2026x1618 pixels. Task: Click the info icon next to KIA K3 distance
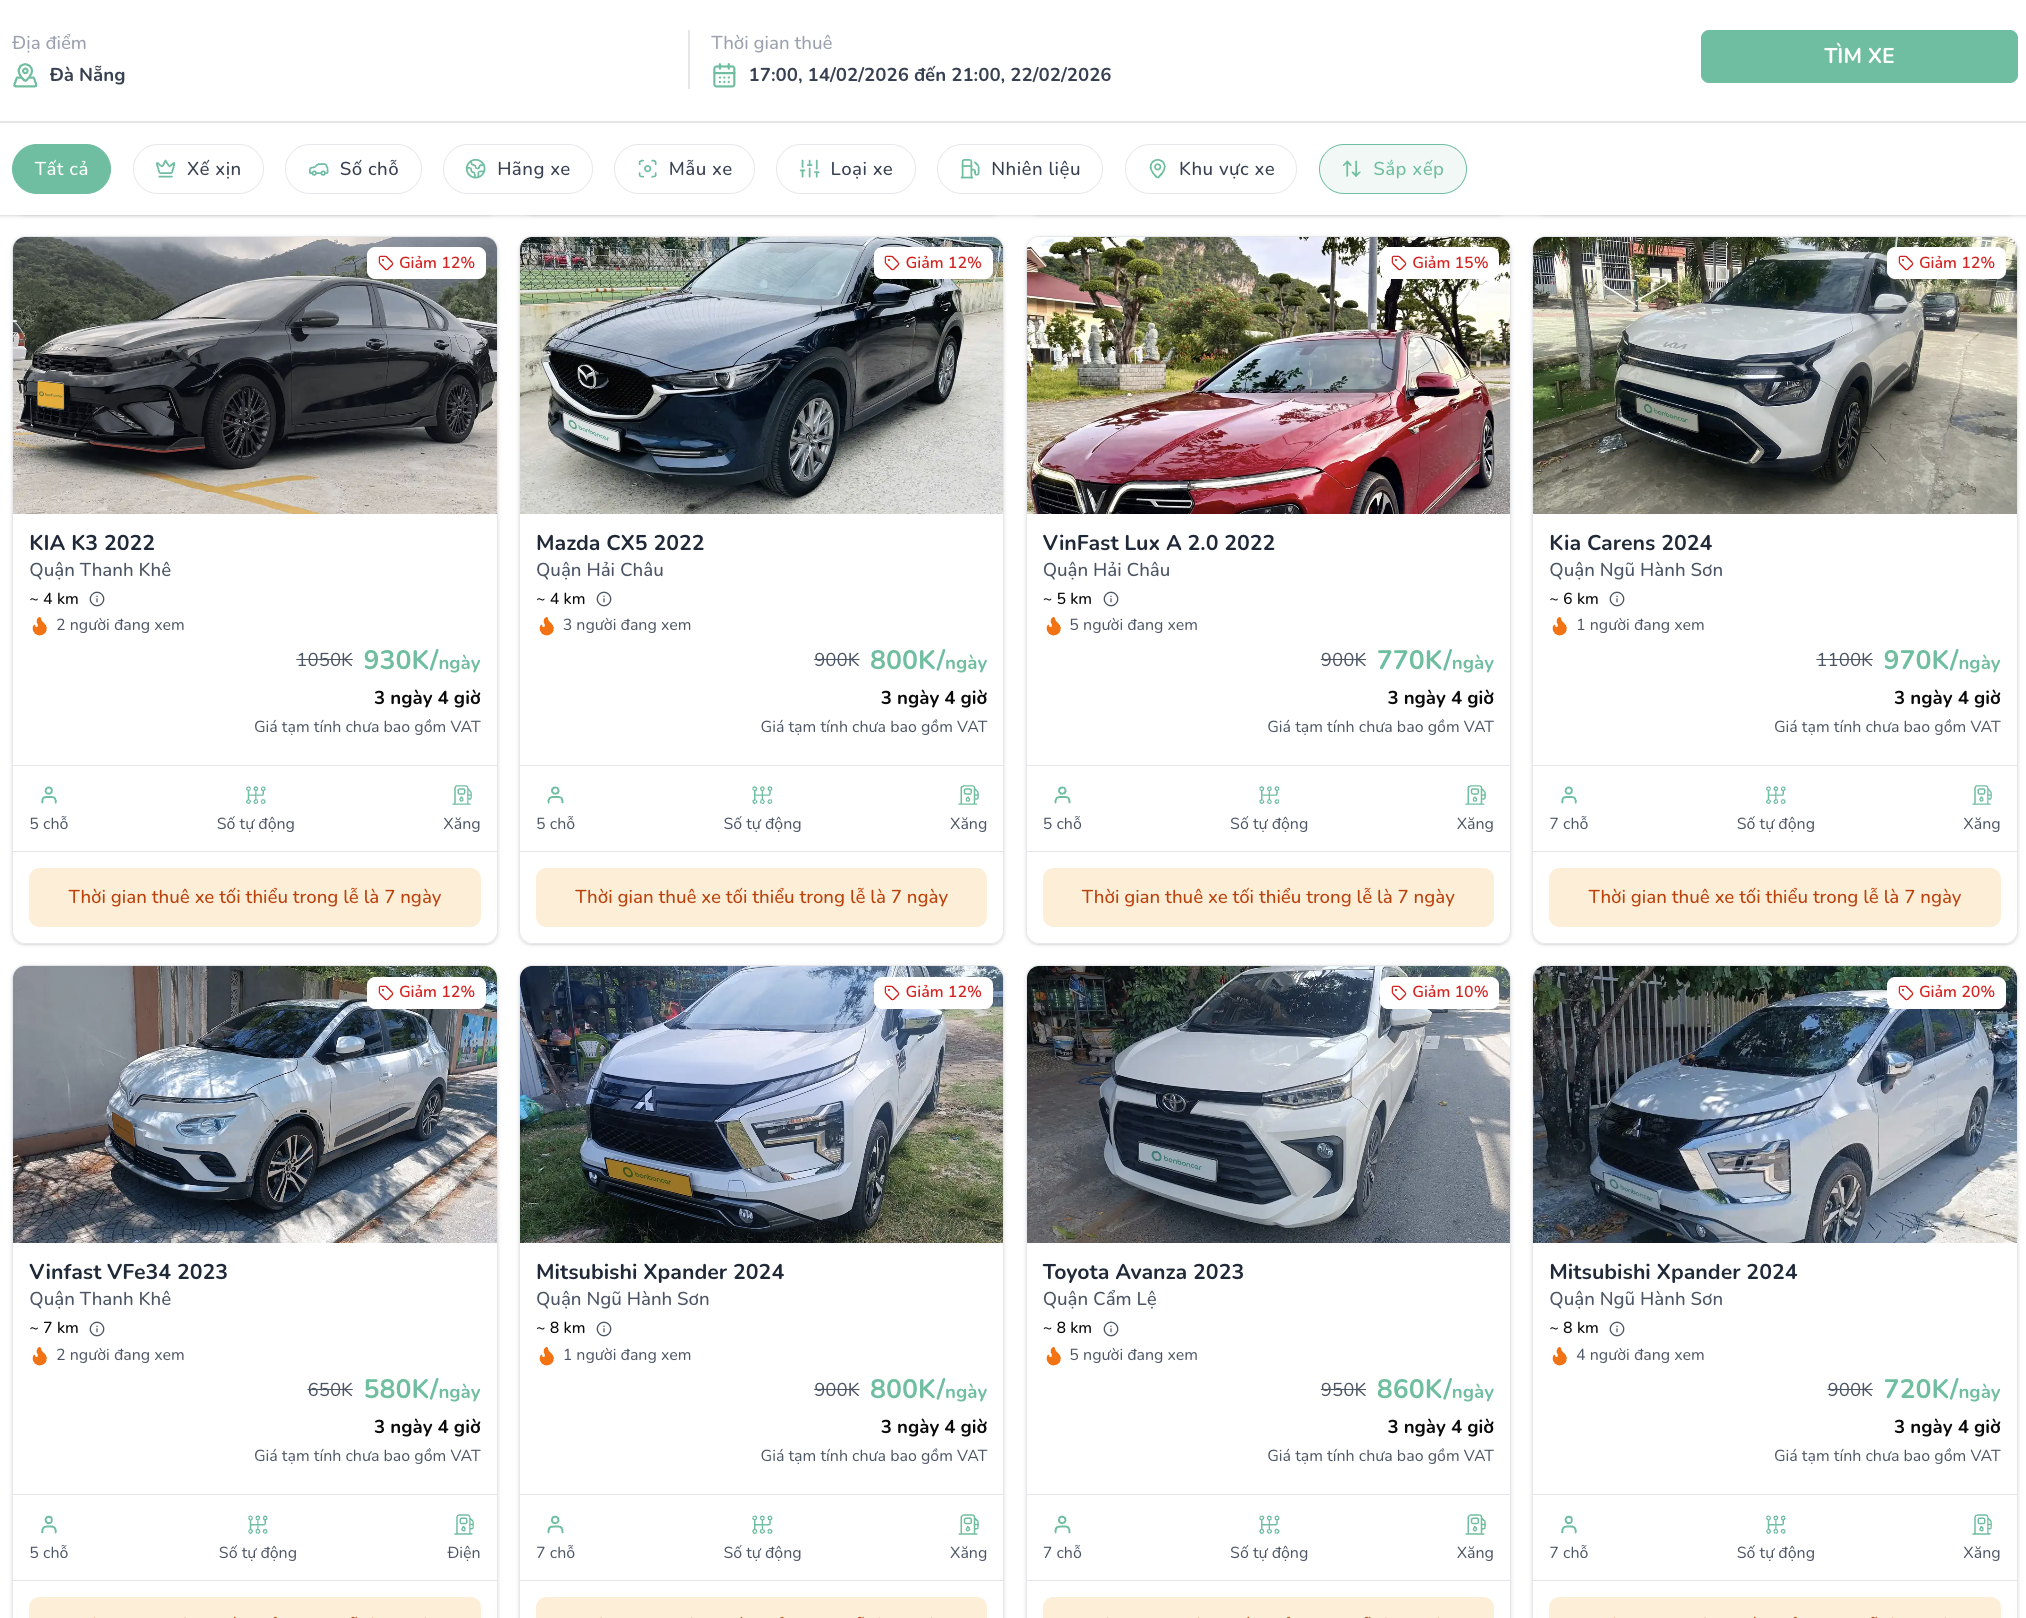[x=97, y=599]
